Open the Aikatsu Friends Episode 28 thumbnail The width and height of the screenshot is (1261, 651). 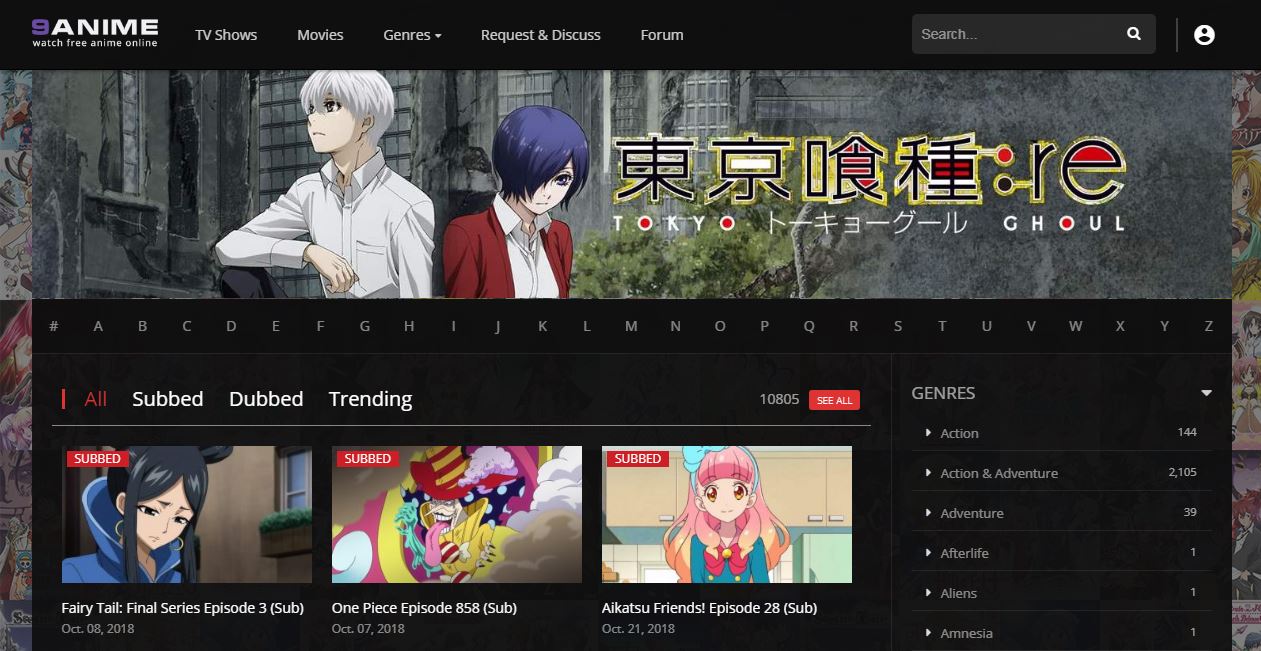[x=727, y=515]
